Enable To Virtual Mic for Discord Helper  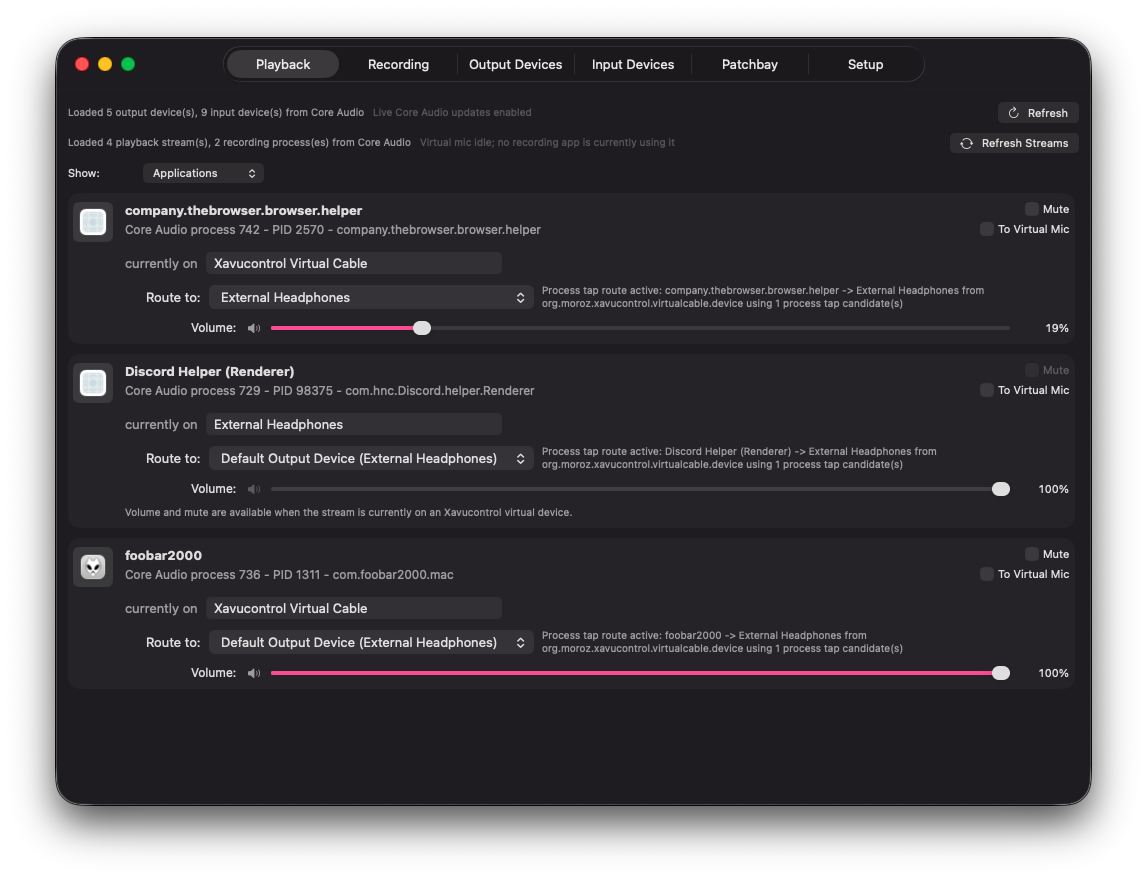(987, 390)
